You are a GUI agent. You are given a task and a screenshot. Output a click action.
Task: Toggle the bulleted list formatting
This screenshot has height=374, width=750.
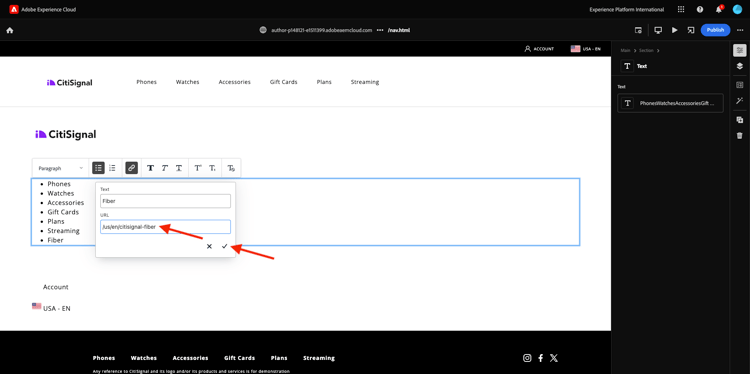pos(98,168)
